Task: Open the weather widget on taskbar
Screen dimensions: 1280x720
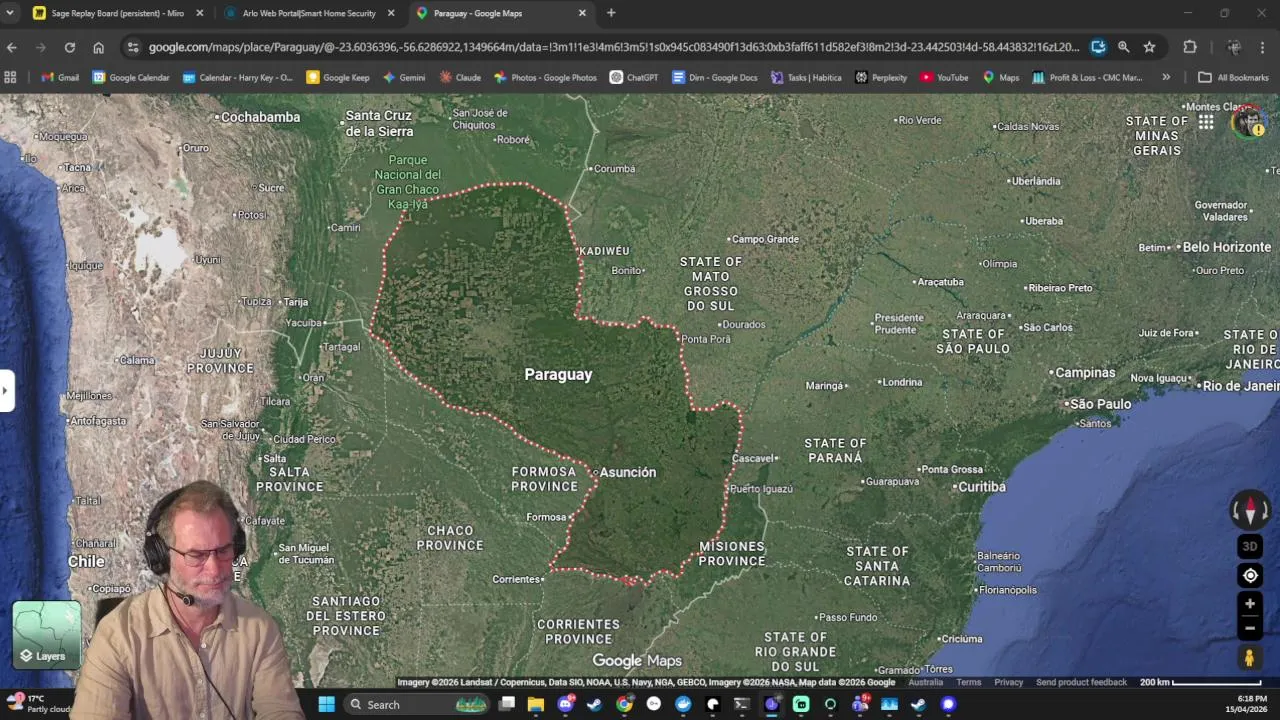Action: [36, 704]
